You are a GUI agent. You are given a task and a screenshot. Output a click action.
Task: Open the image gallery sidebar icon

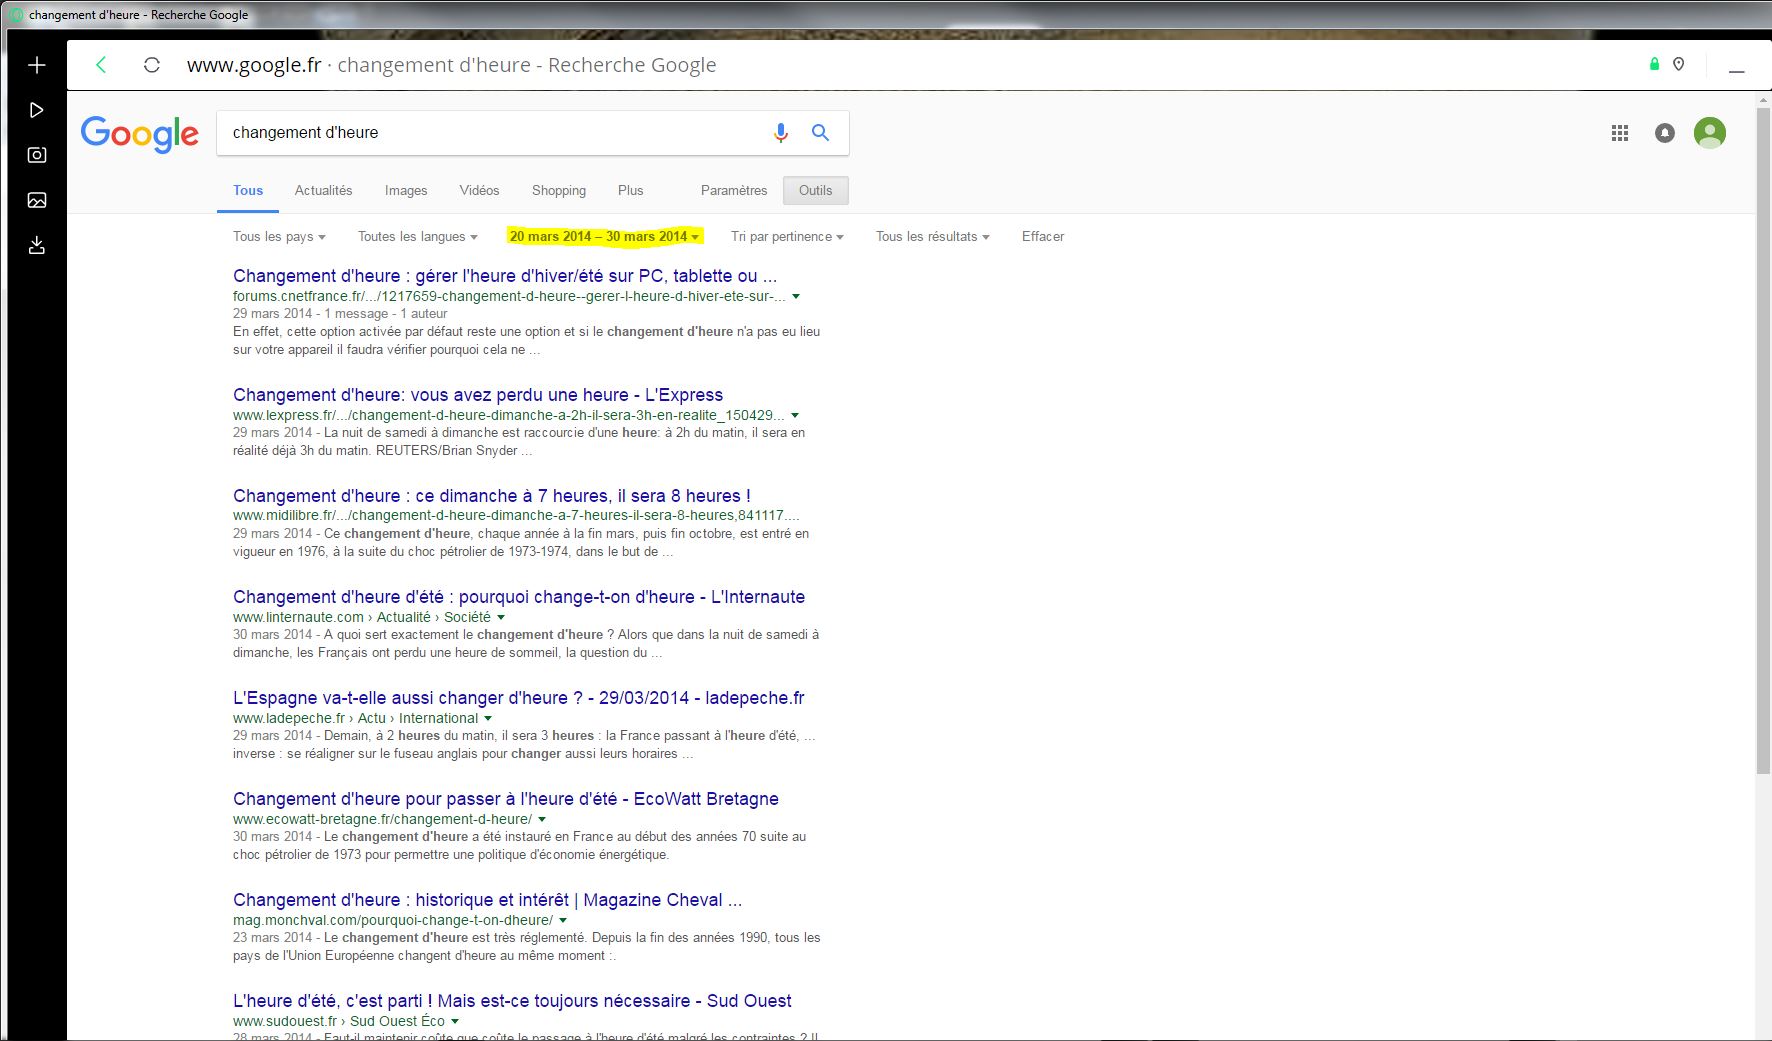click(x=37, y=200)
